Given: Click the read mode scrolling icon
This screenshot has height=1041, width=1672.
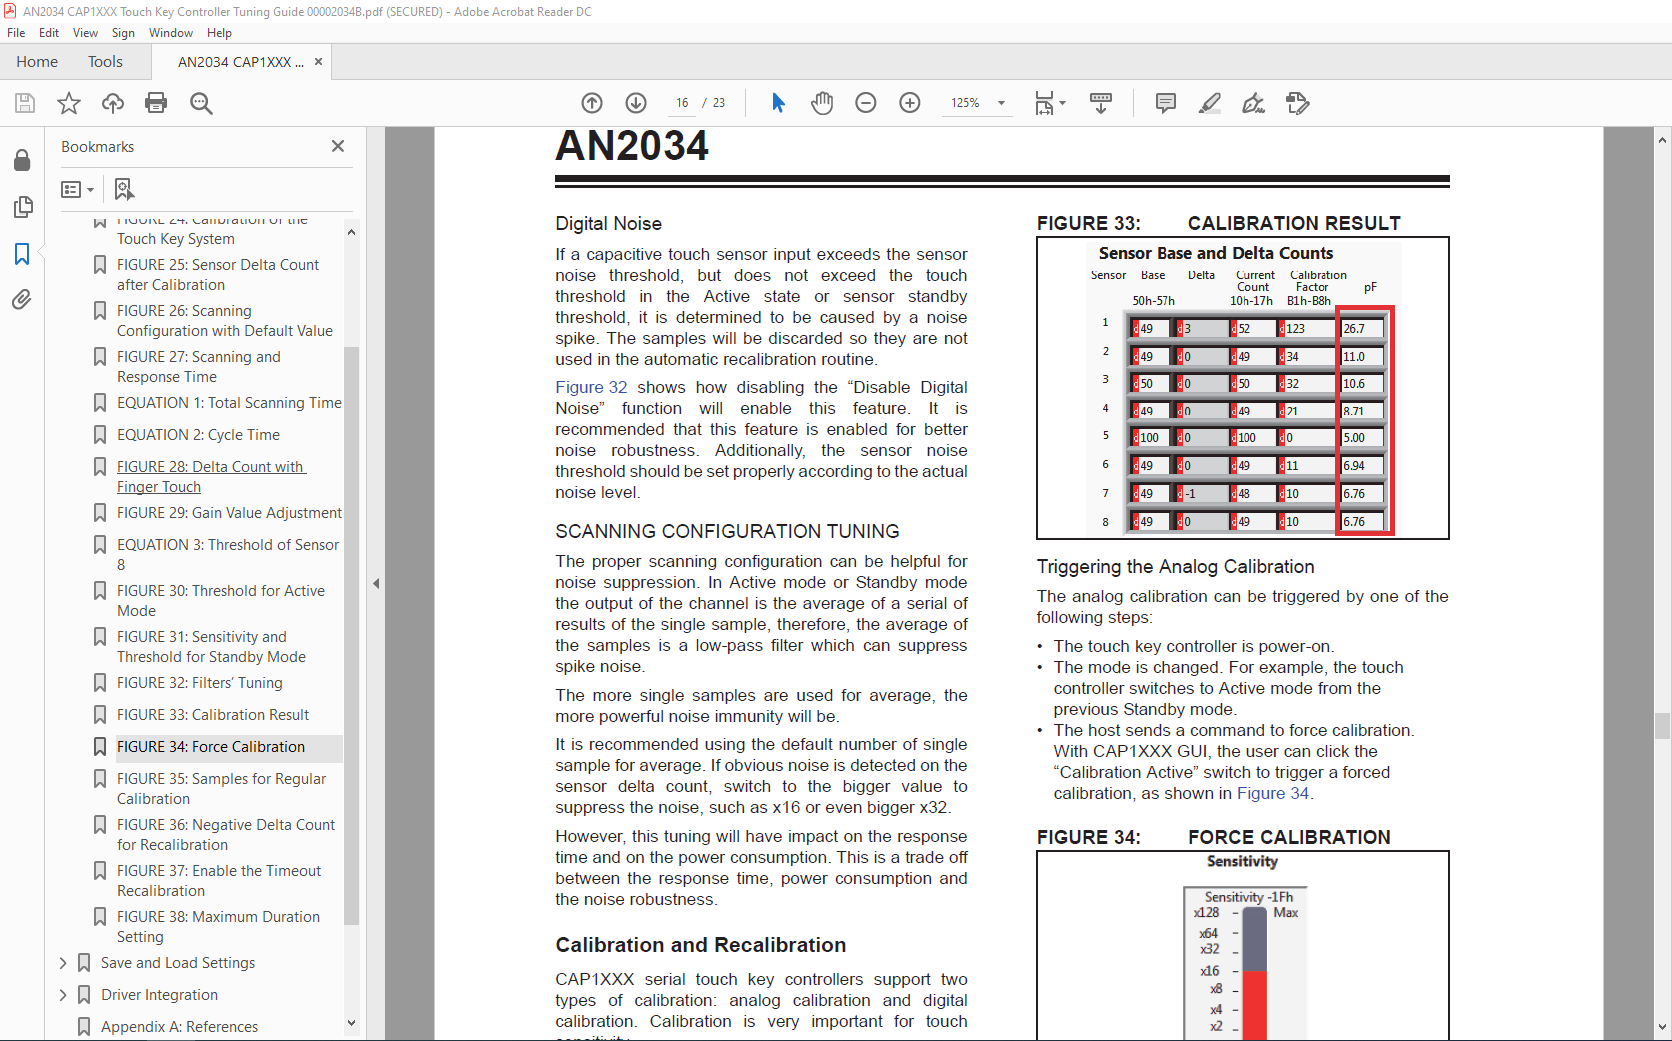Looking at the screenshot, I should (x=1101, y=103).
